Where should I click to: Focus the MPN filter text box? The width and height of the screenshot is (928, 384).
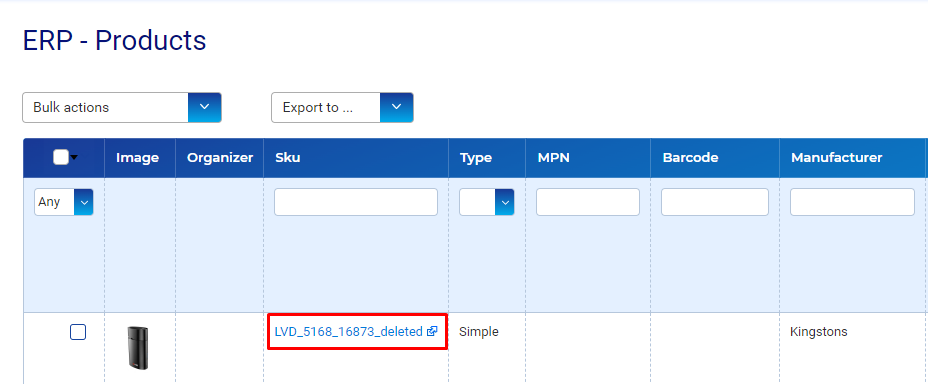coord(588,202)
